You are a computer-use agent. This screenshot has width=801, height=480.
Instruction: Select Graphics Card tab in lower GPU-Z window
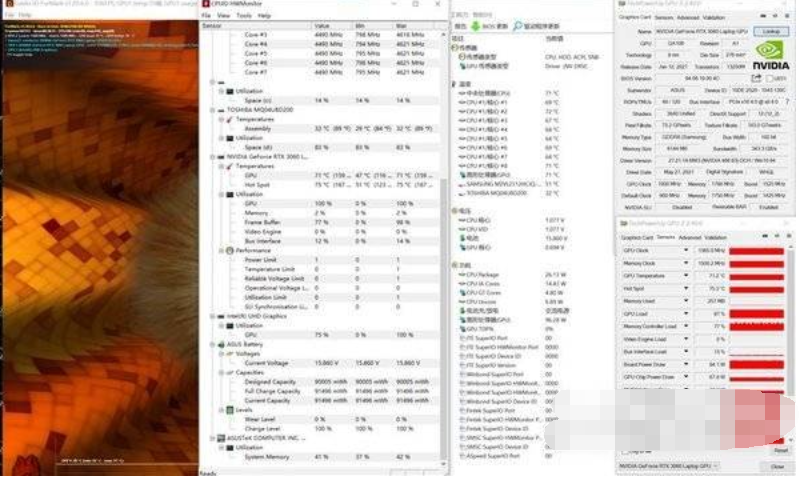pos(637,237)
